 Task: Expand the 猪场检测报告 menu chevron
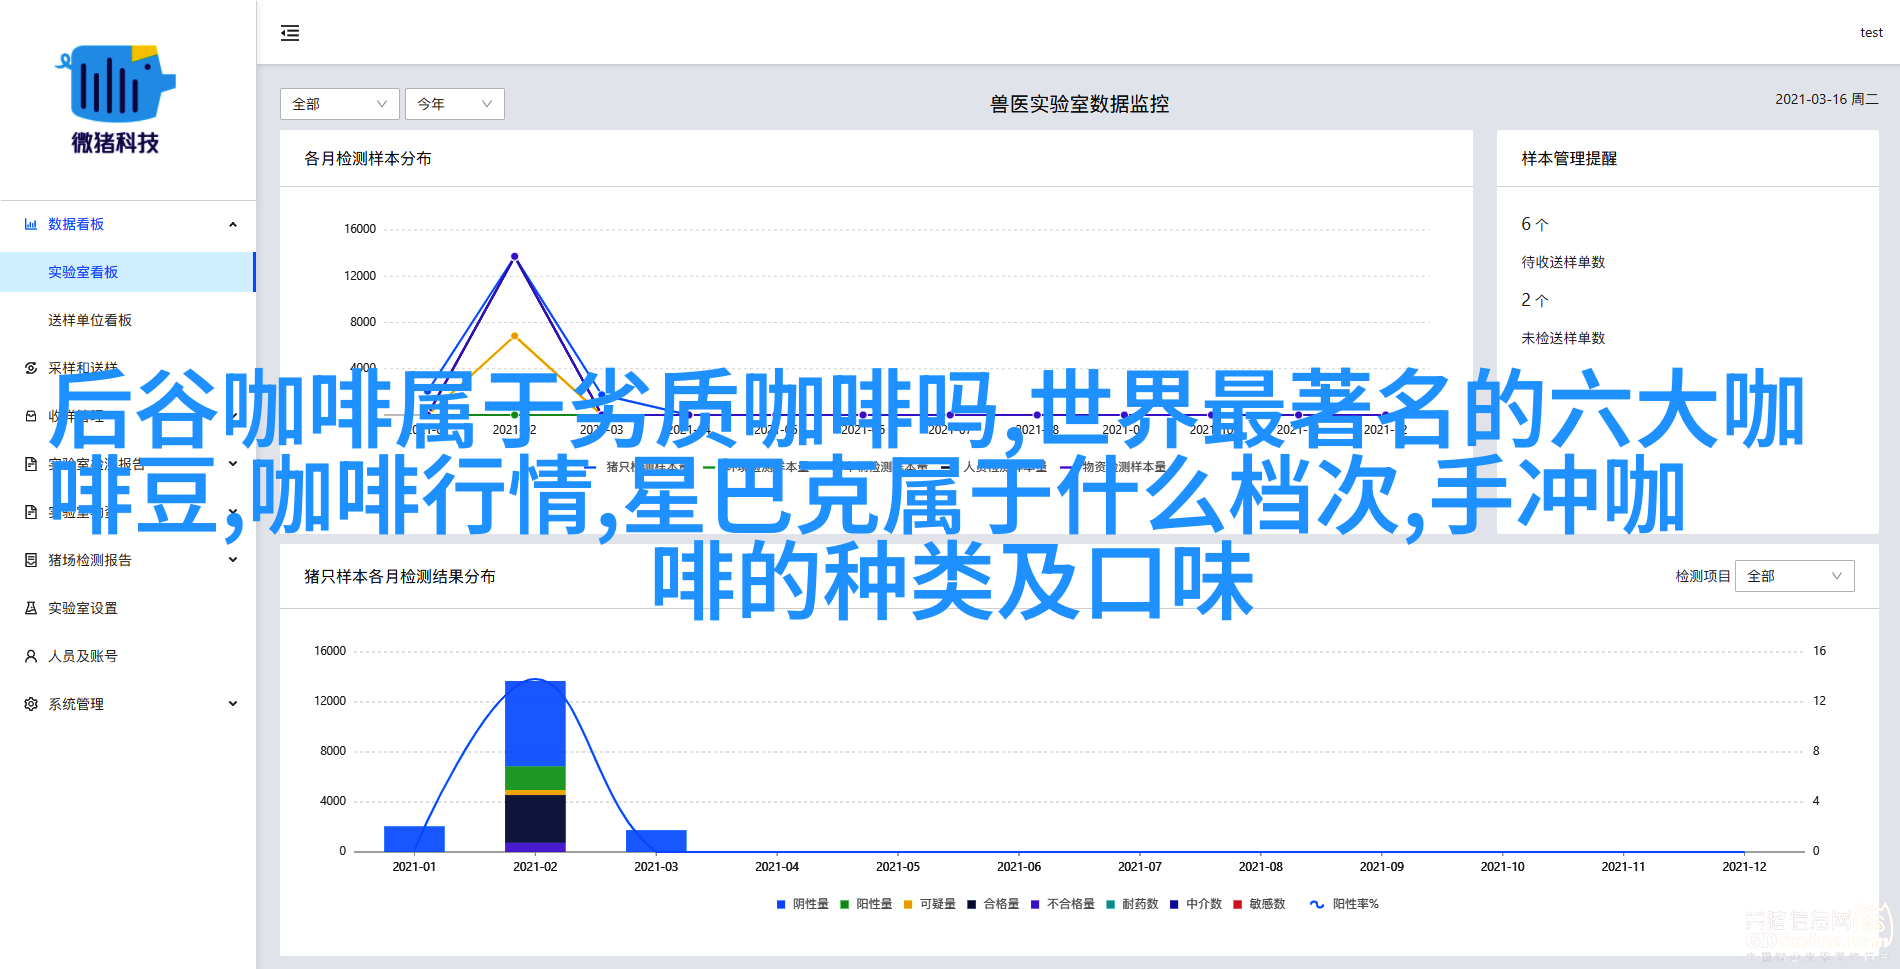pos(233,560)
